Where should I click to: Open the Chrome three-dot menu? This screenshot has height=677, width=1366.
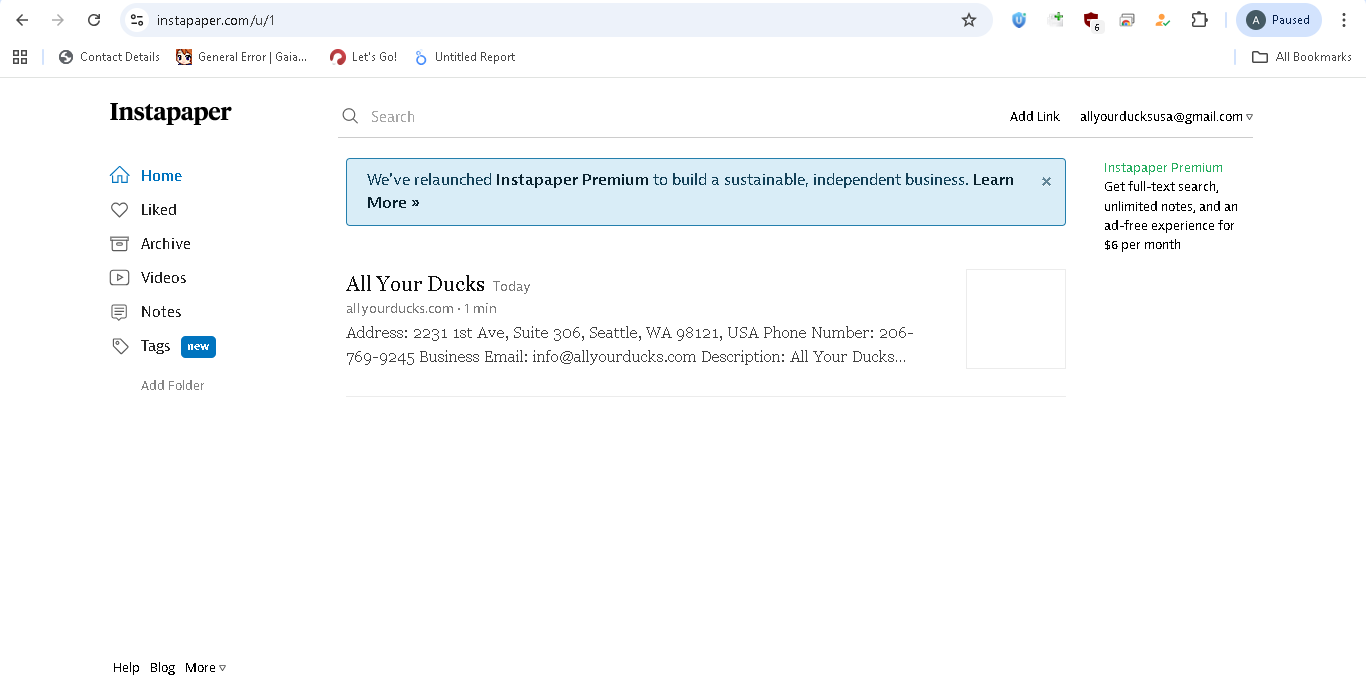tap(1344, 20)
